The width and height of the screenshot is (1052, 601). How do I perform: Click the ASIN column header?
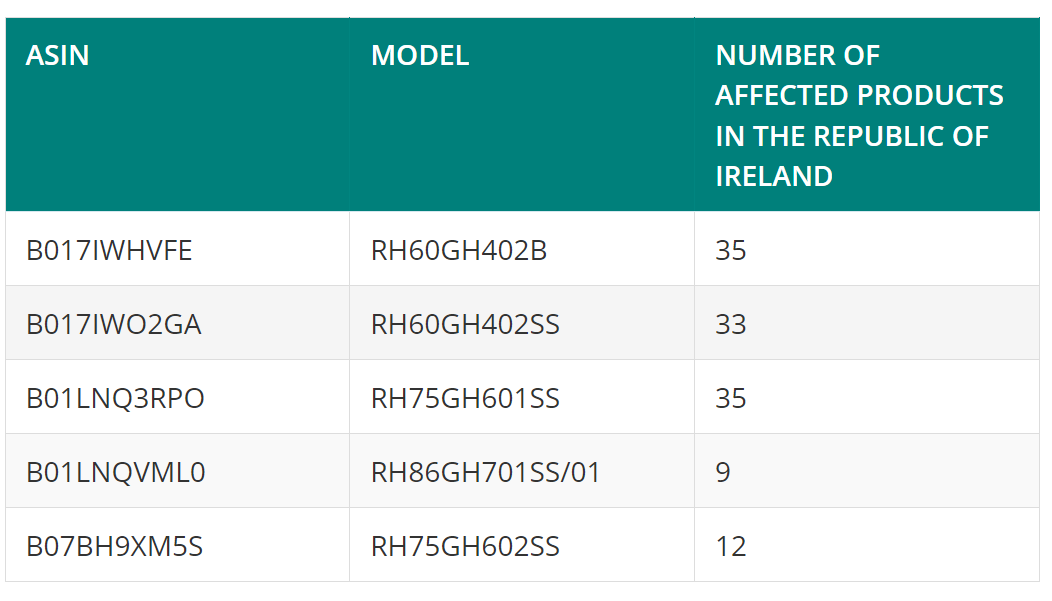tap(178, 115)
